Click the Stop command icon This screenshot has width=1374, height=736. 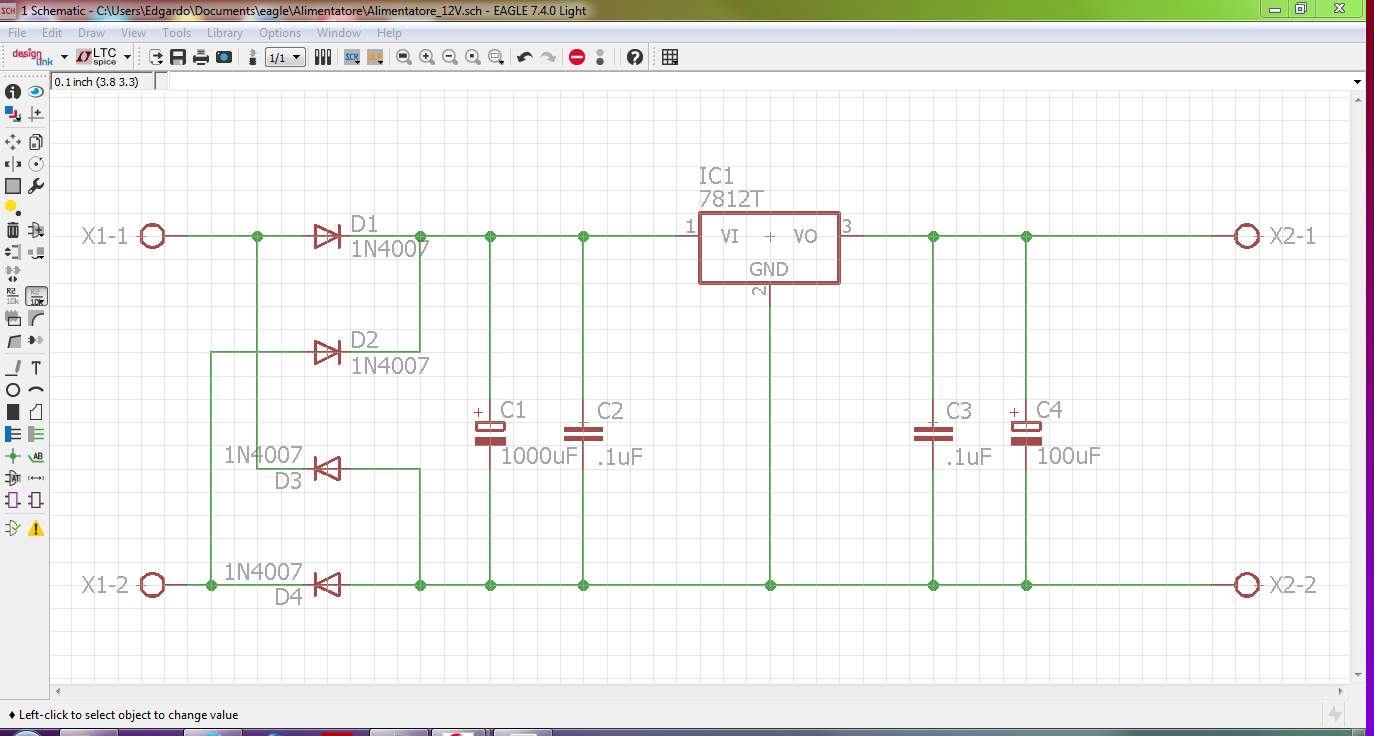click(x=577, y=57)
